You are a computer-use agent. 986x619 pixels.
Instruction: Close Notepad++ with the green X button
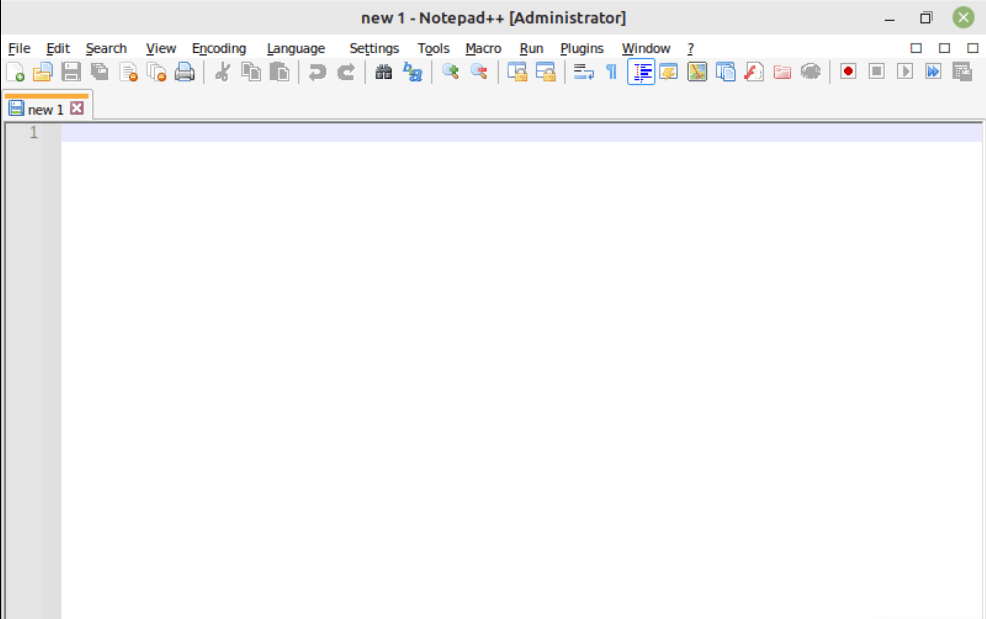tap(963, 18)
